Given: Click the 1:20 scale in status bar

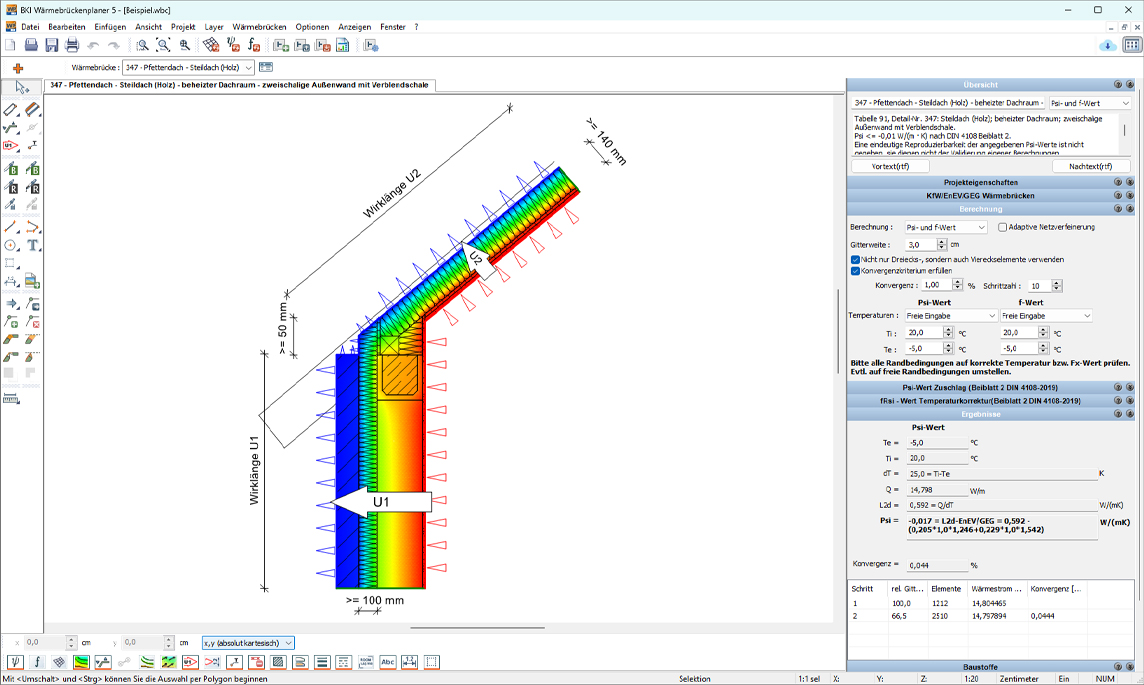Looking at the screenshot, I should point(972,679).
